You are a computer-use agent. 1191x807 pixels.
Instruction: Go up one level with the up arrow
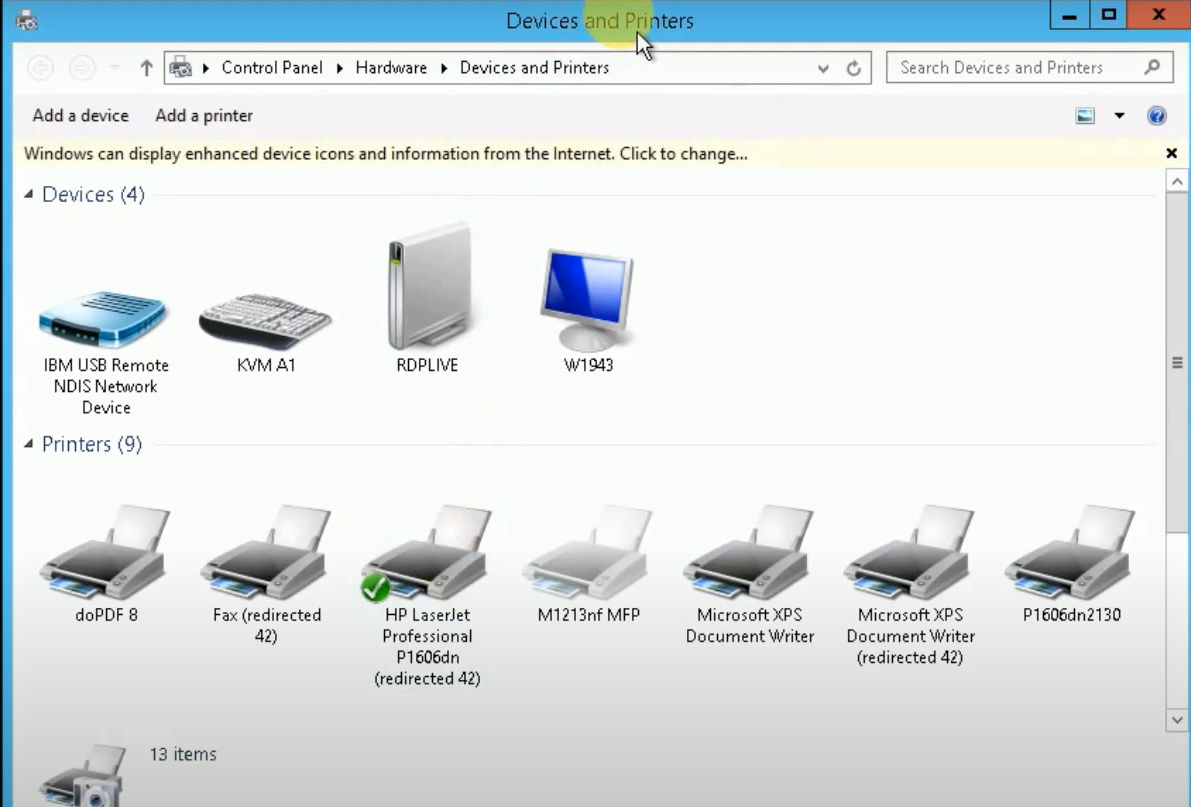pyautogui.click(x=147, y=68)
